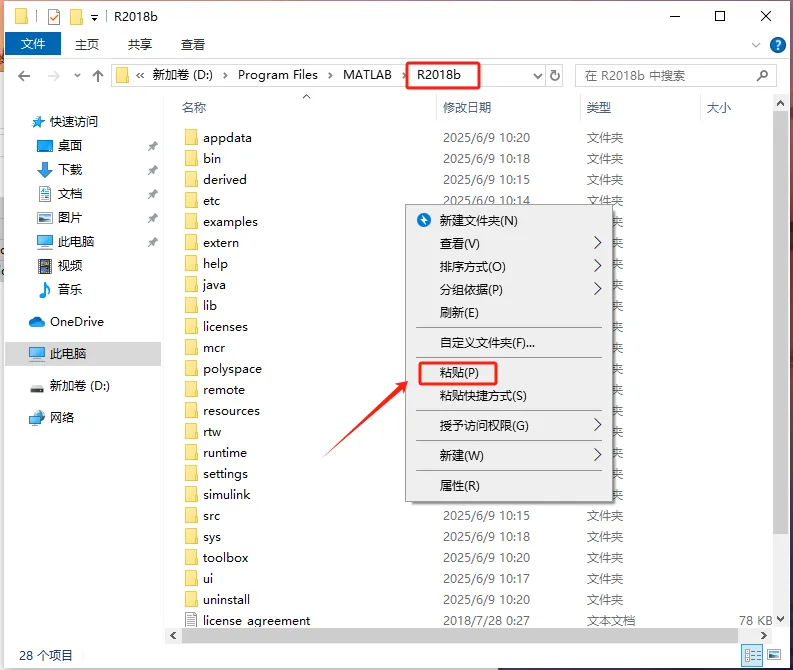Image resolution: width=793 pixels, height=670 pixels.
Task: Open 快速访问 in sidebar
Action: (64, 122)
